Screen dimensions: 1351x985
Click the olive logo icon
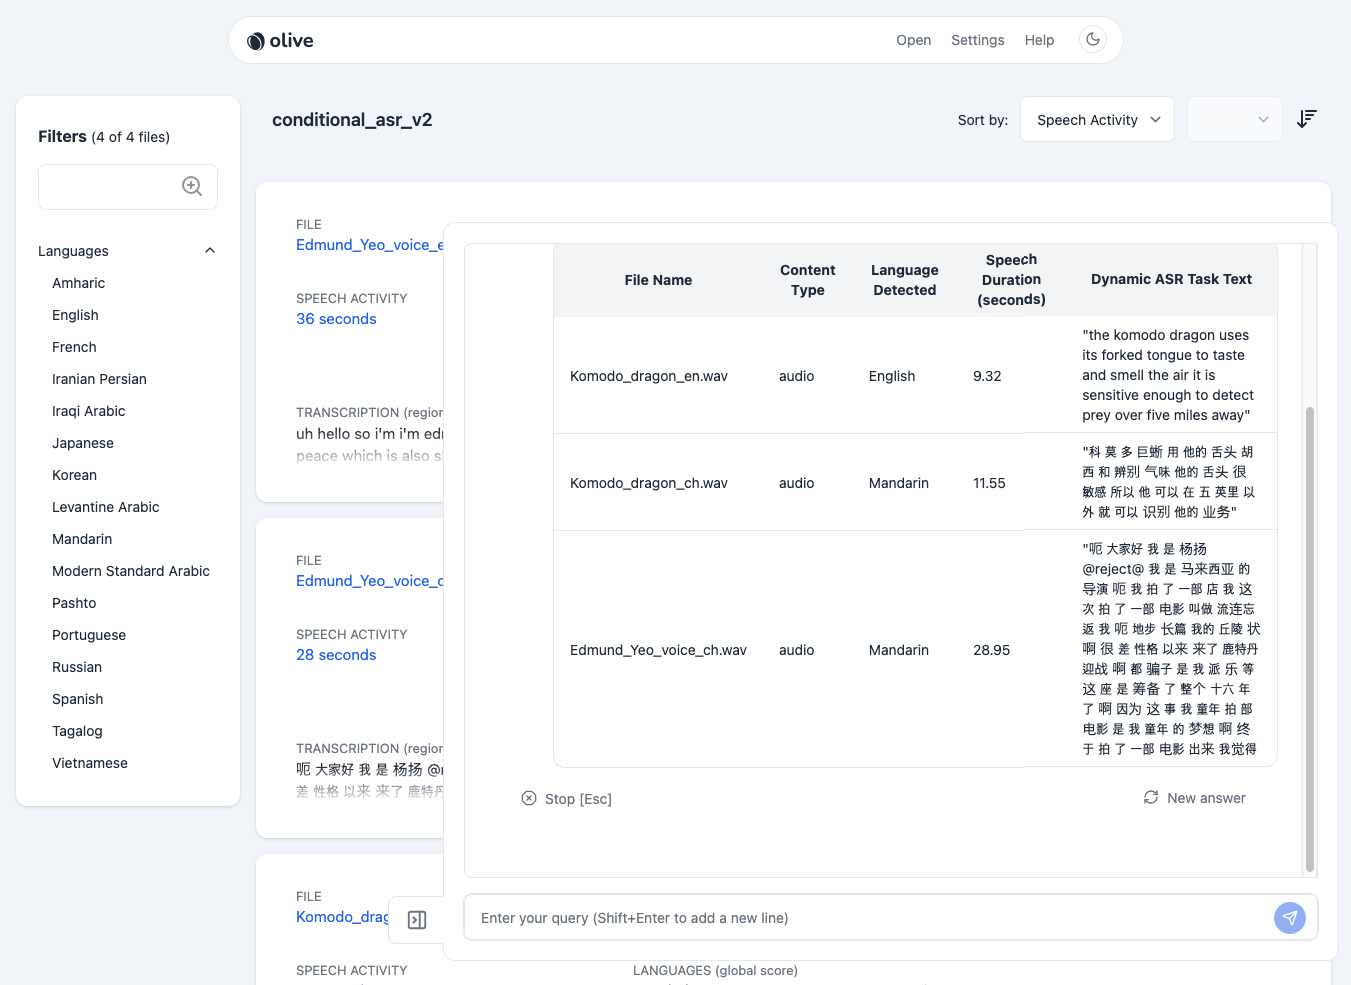pyautogui.click(x=256, y=41)
